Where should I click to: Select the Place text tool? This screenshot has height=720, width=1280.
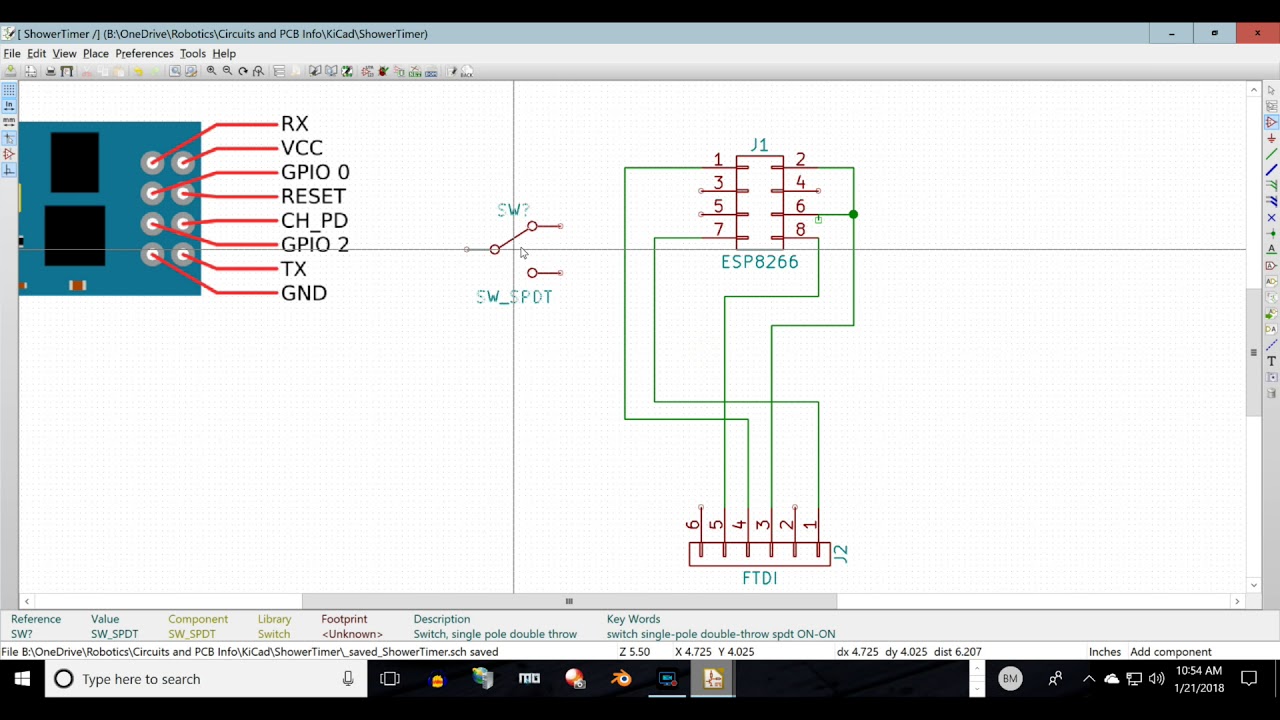coord(1272,362)
